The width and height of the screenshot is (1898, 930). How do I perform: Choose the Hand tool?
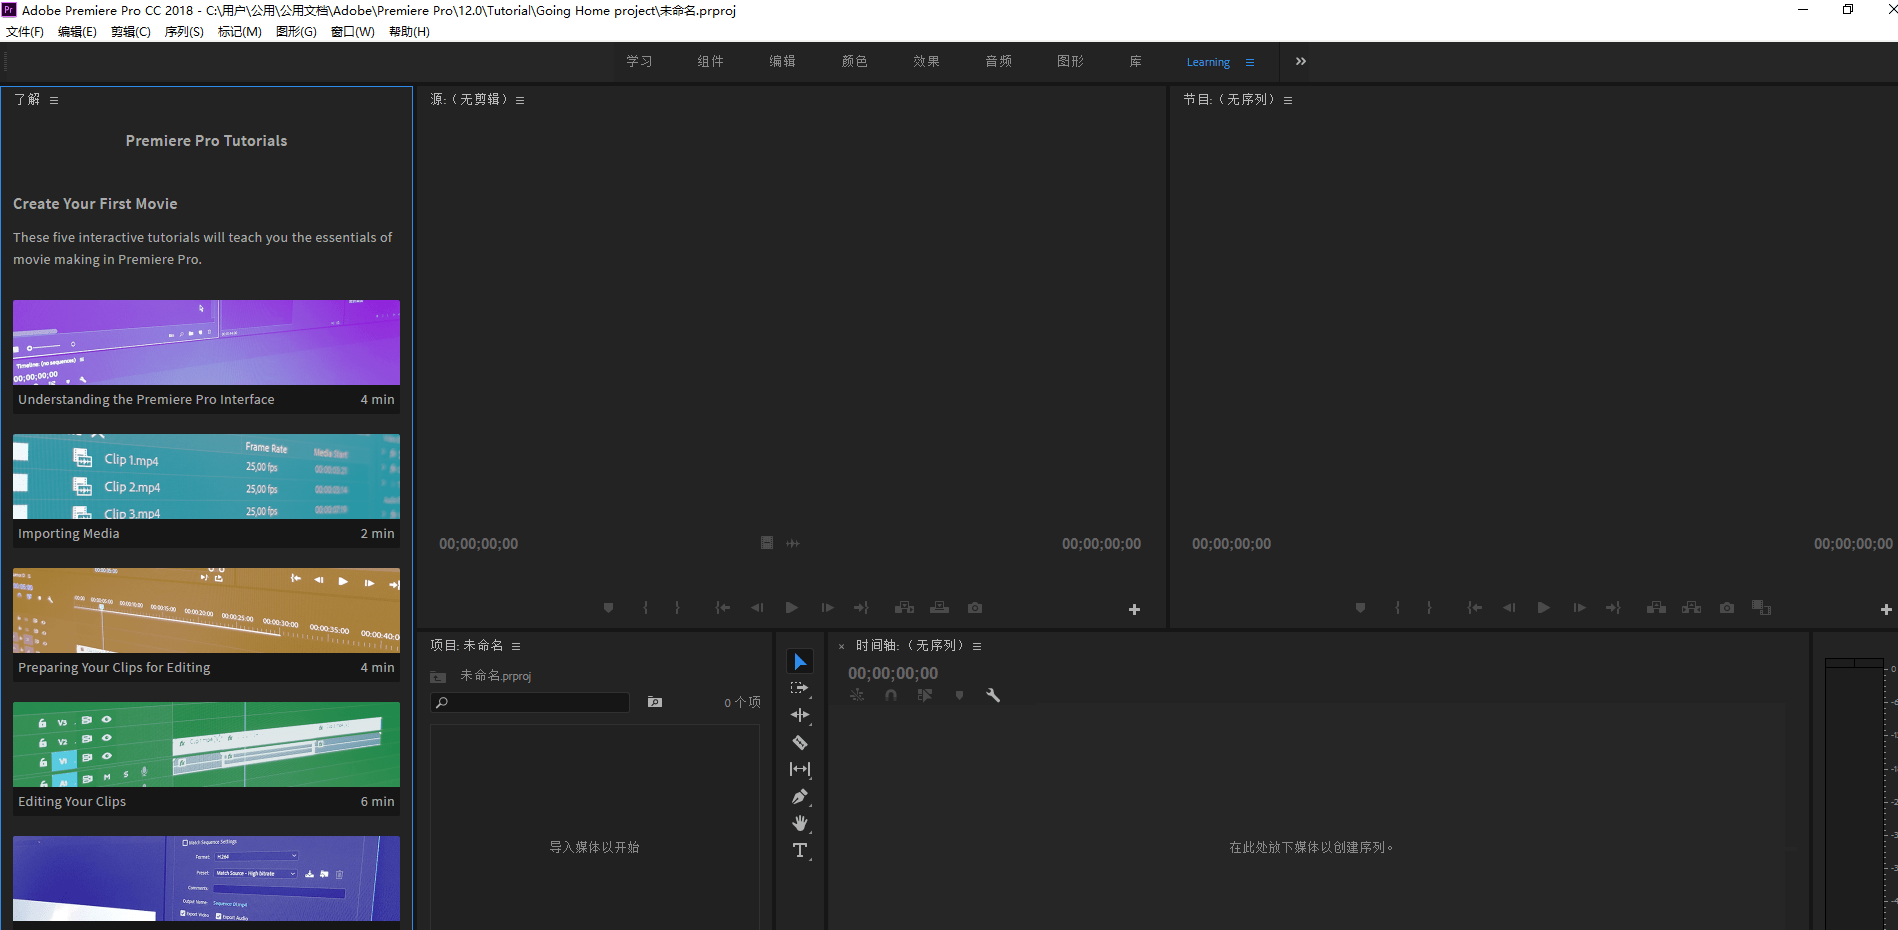[800, 823]
